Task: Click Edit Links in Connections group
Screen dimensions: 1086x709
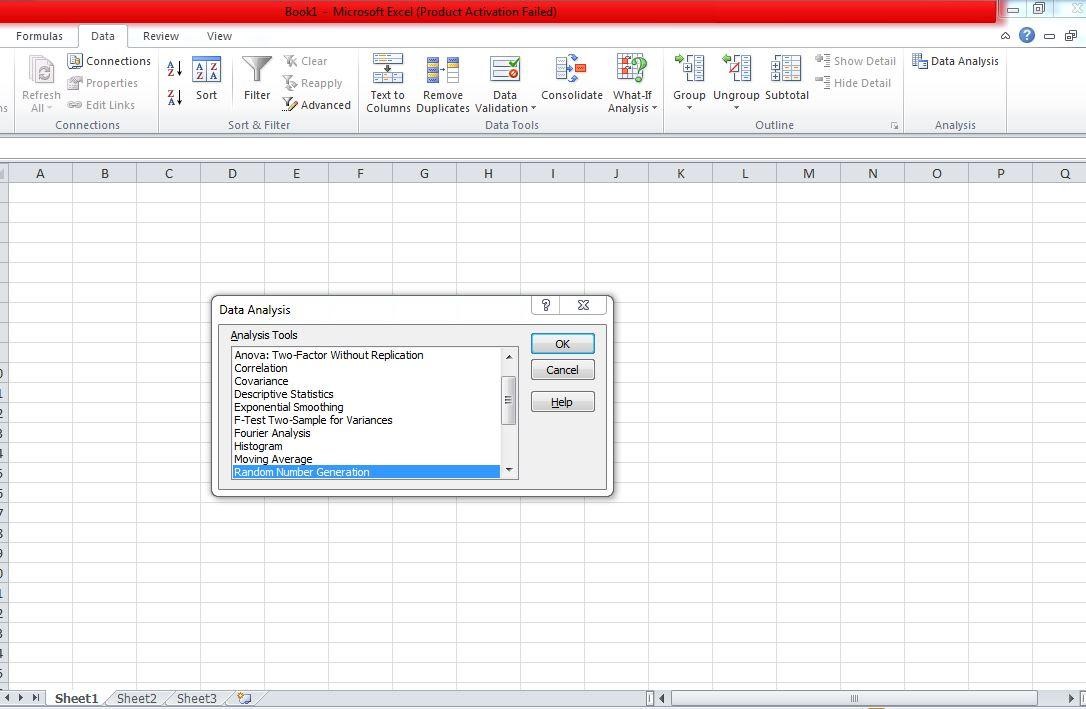Action: coord(101,105)
